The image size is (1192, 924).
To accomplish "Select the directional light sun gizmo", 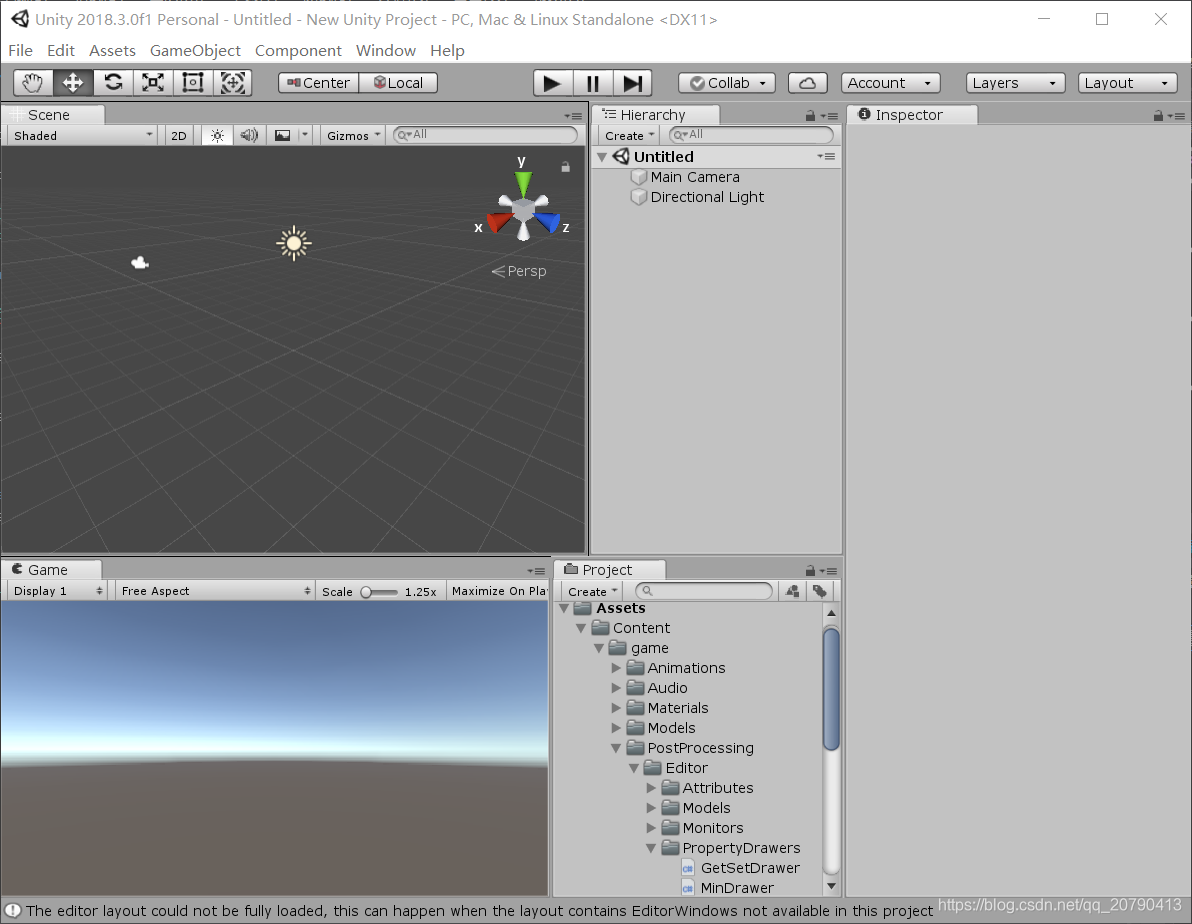I will [x=293, y=243].
